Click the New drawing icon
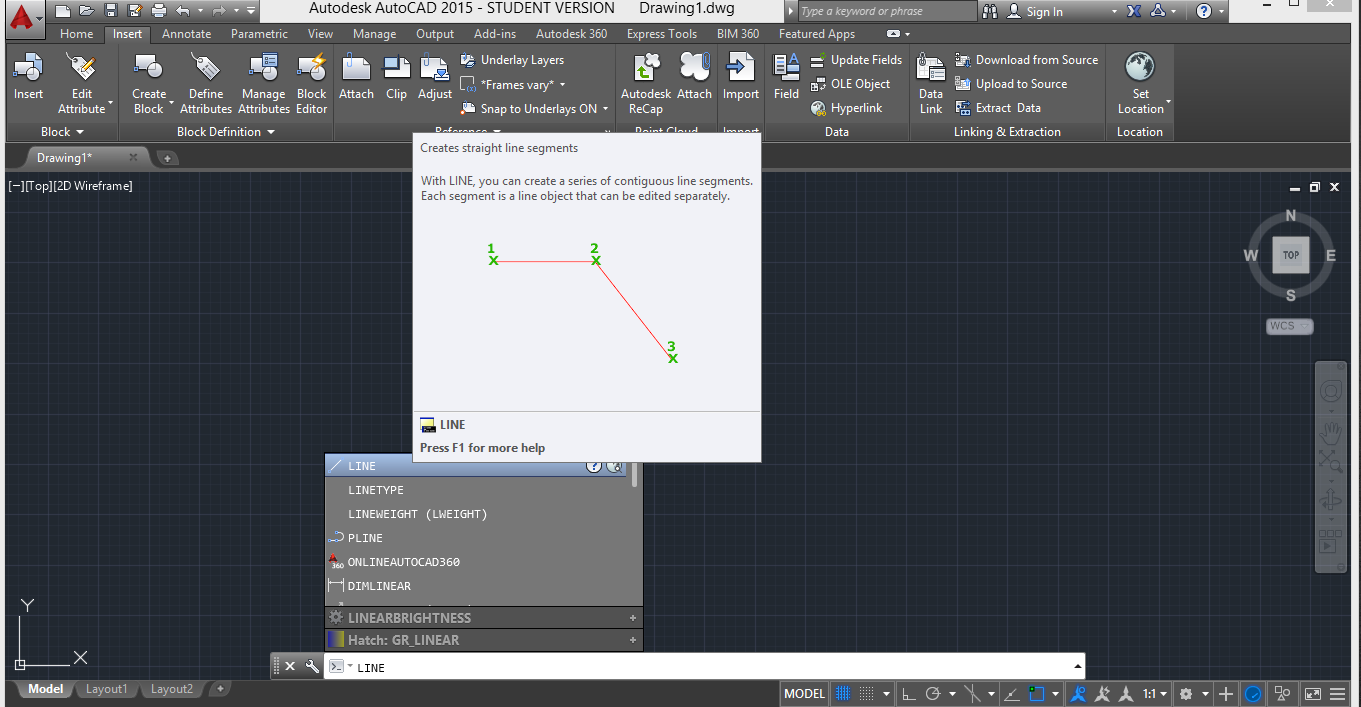 pyautogui.click(x=63, y=11)
